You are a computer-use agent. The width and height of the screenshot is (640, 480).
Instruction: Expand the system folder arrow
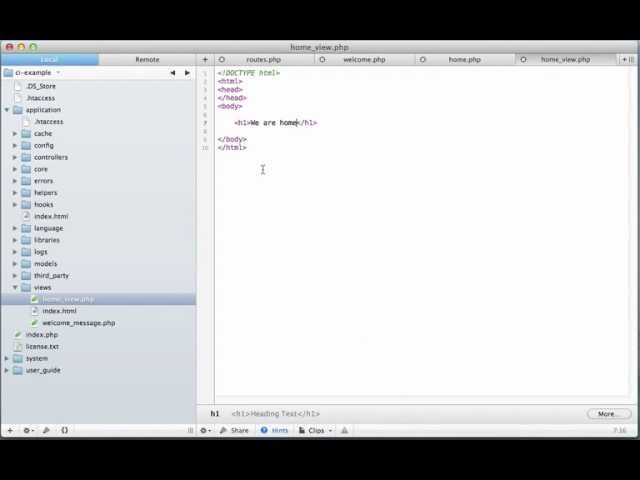point(7,358)
